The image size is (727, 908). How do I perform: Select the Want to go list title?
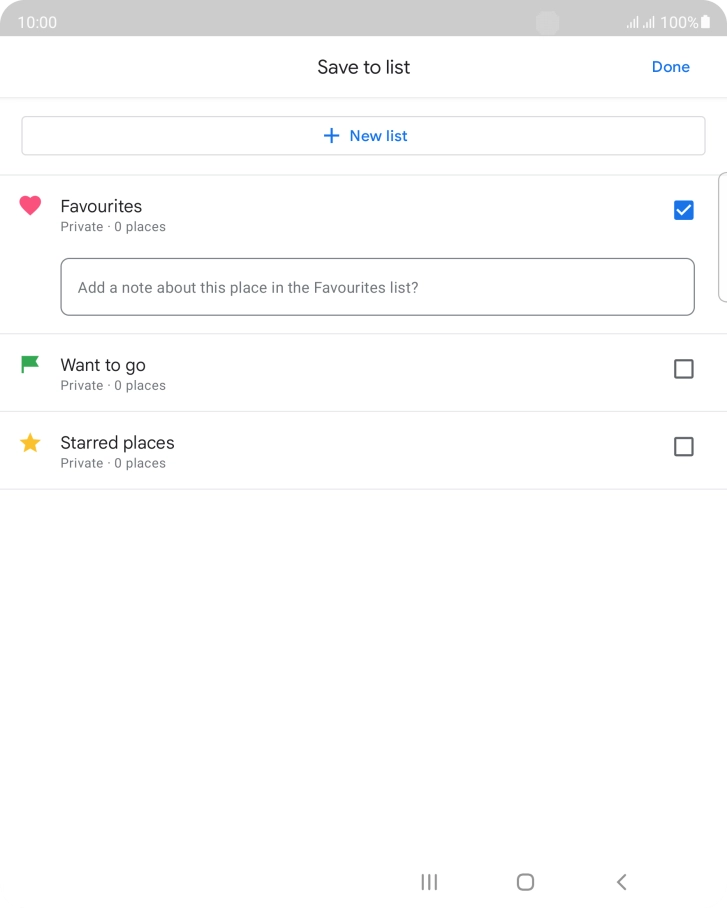(103, 365)
